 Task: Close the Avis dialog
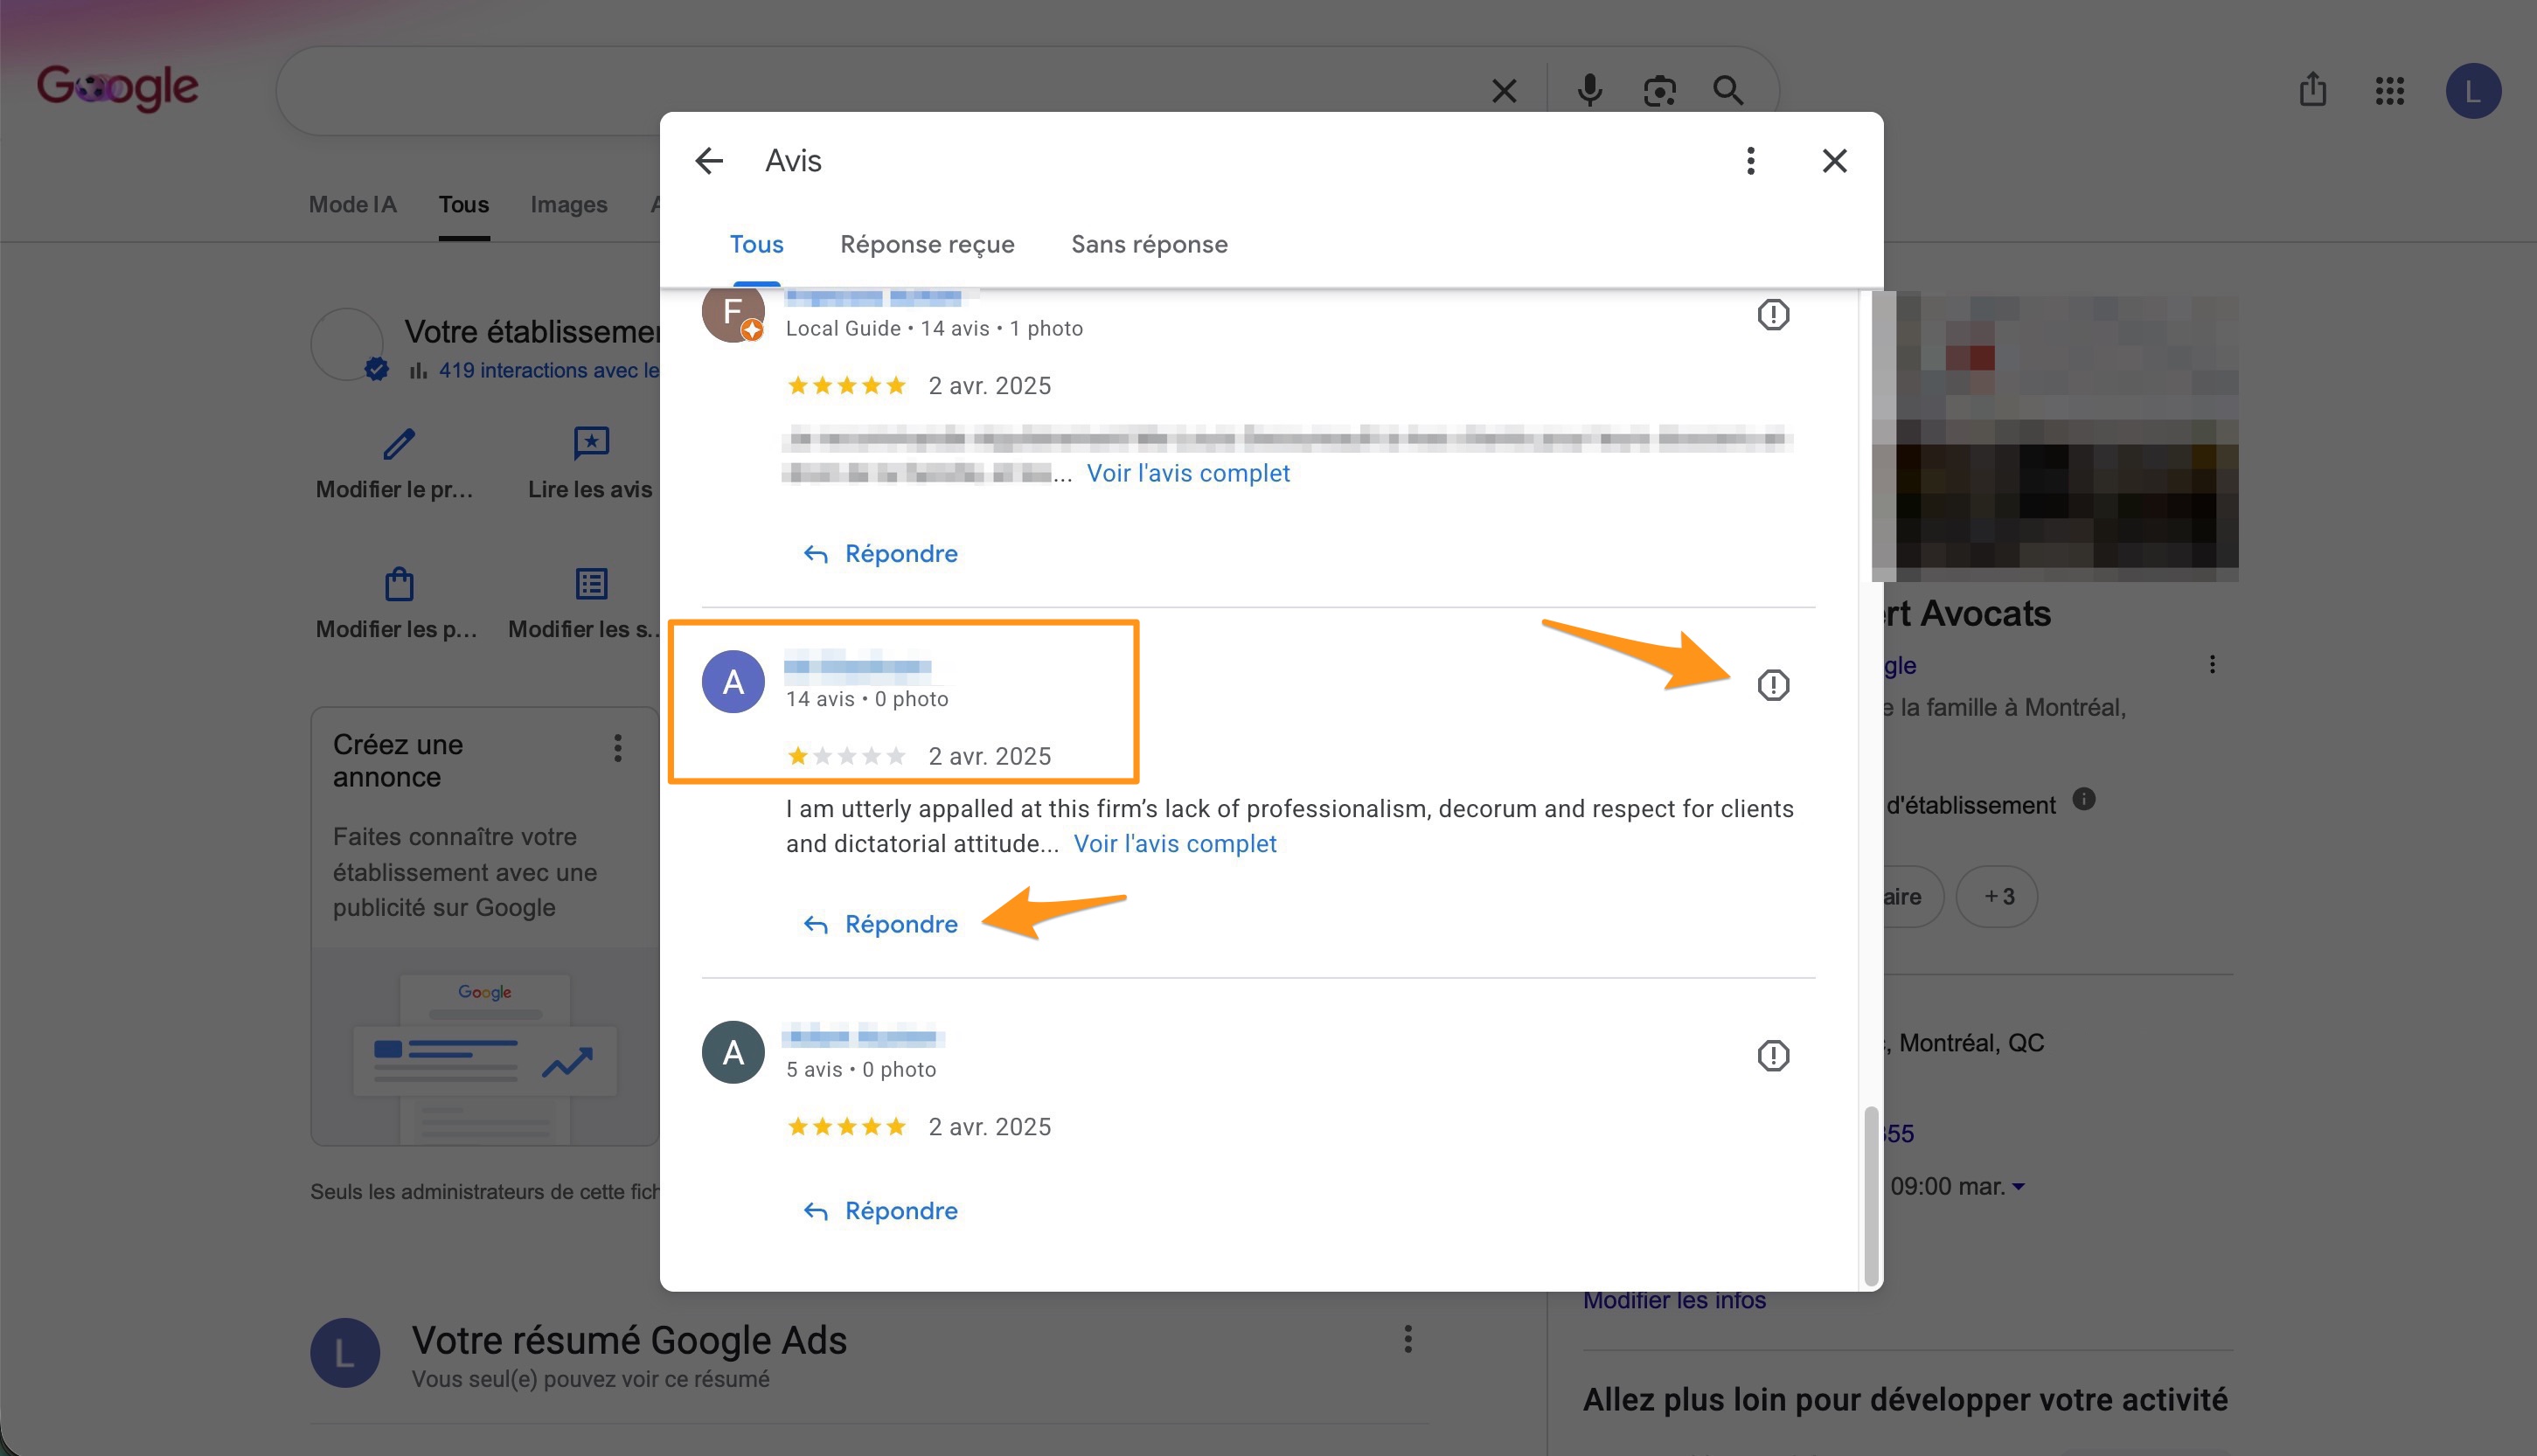pos(1834,161)
